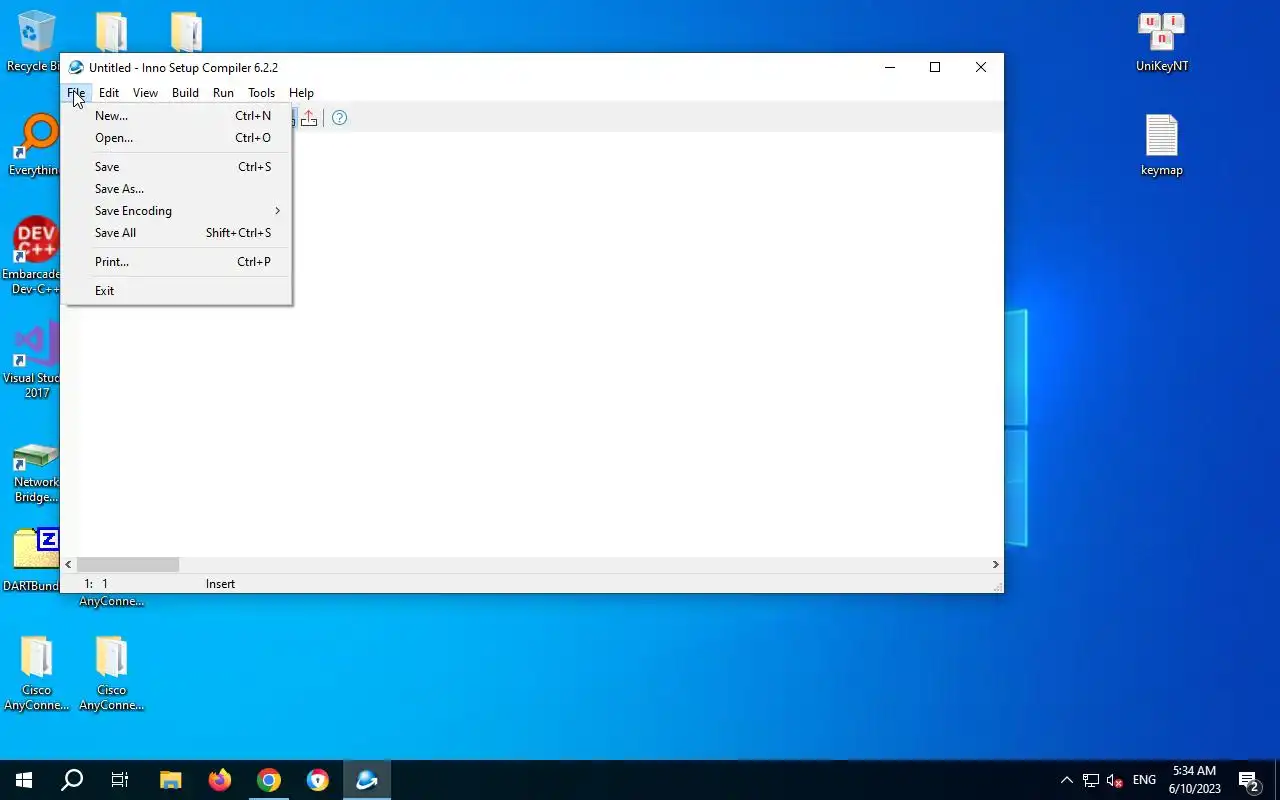Open File Explorer from the taskbar
This screenshot has width=1280, height=800.
pyautogui.click(x=171, y=780)
